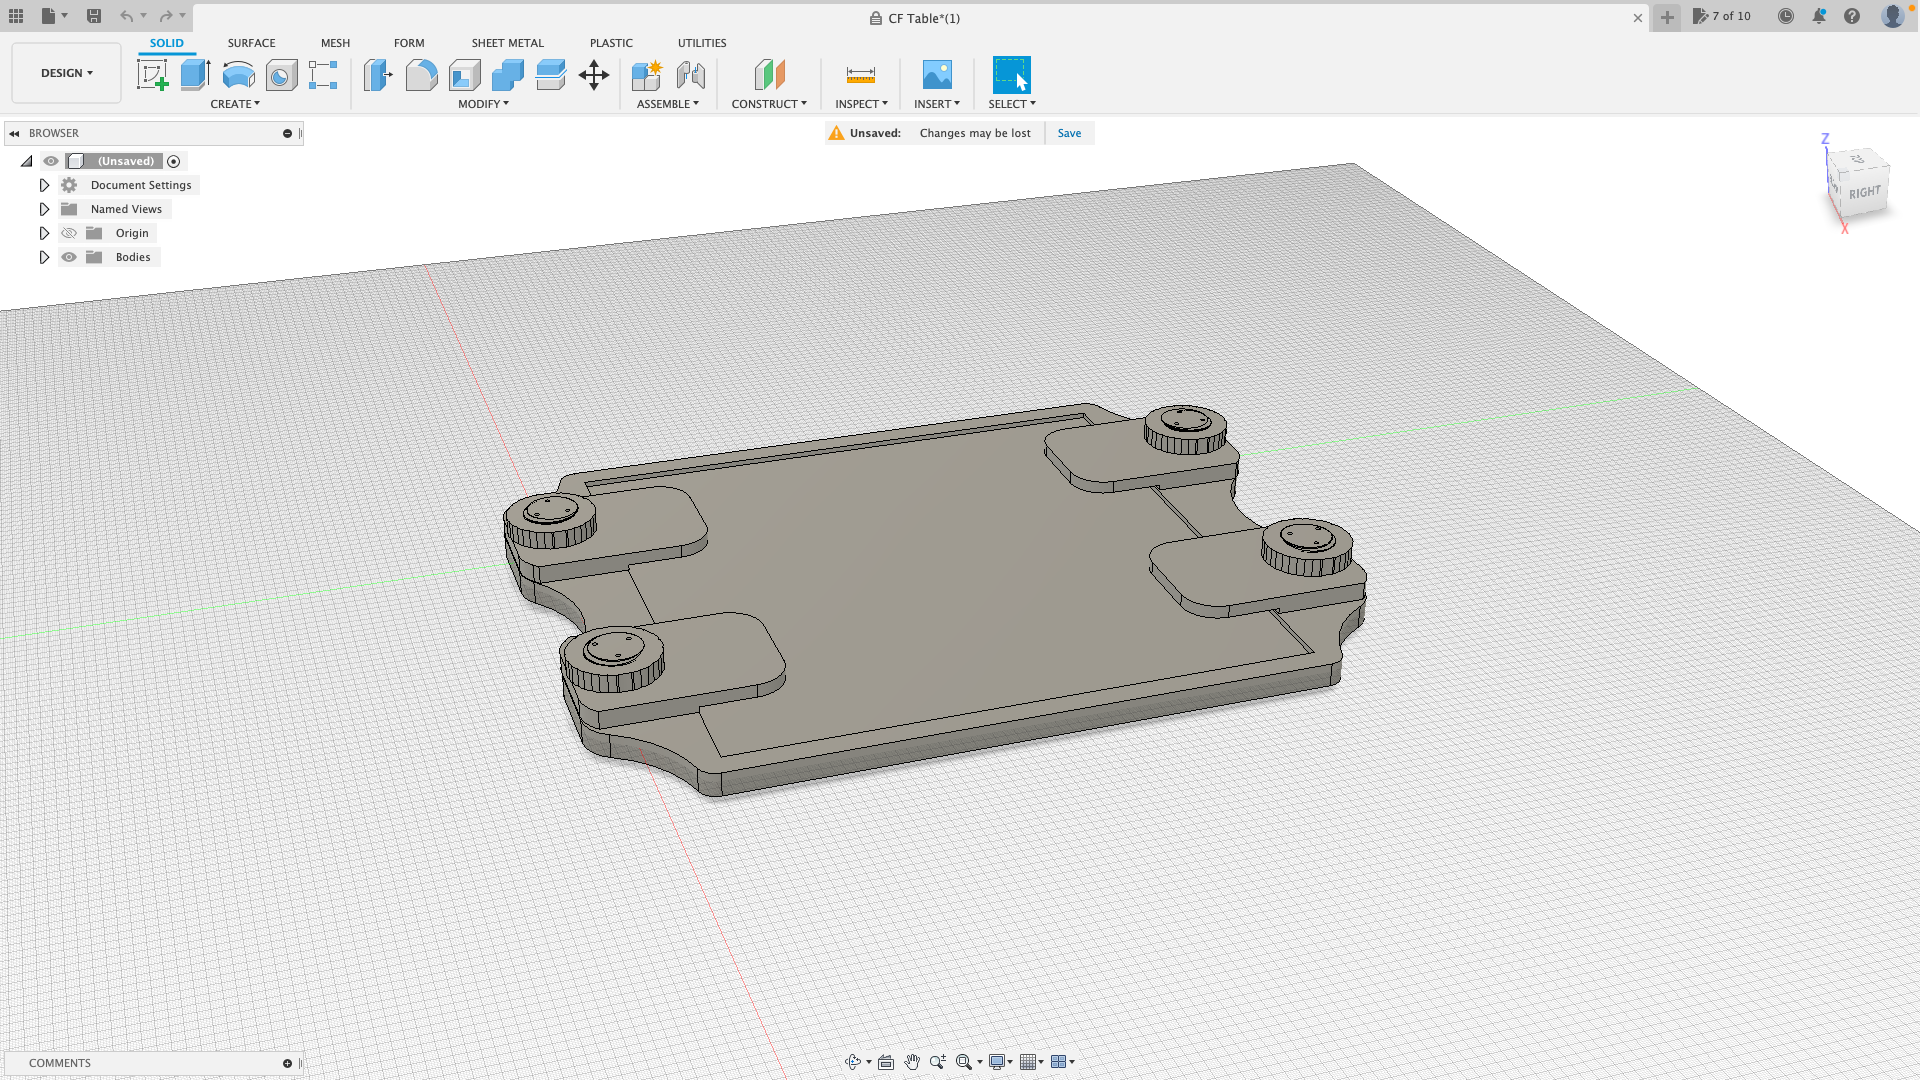The width and height of the screenshot is (1920, 1080).
Task: Open the Insert dropdown menu
Action: tap(937, 104)
